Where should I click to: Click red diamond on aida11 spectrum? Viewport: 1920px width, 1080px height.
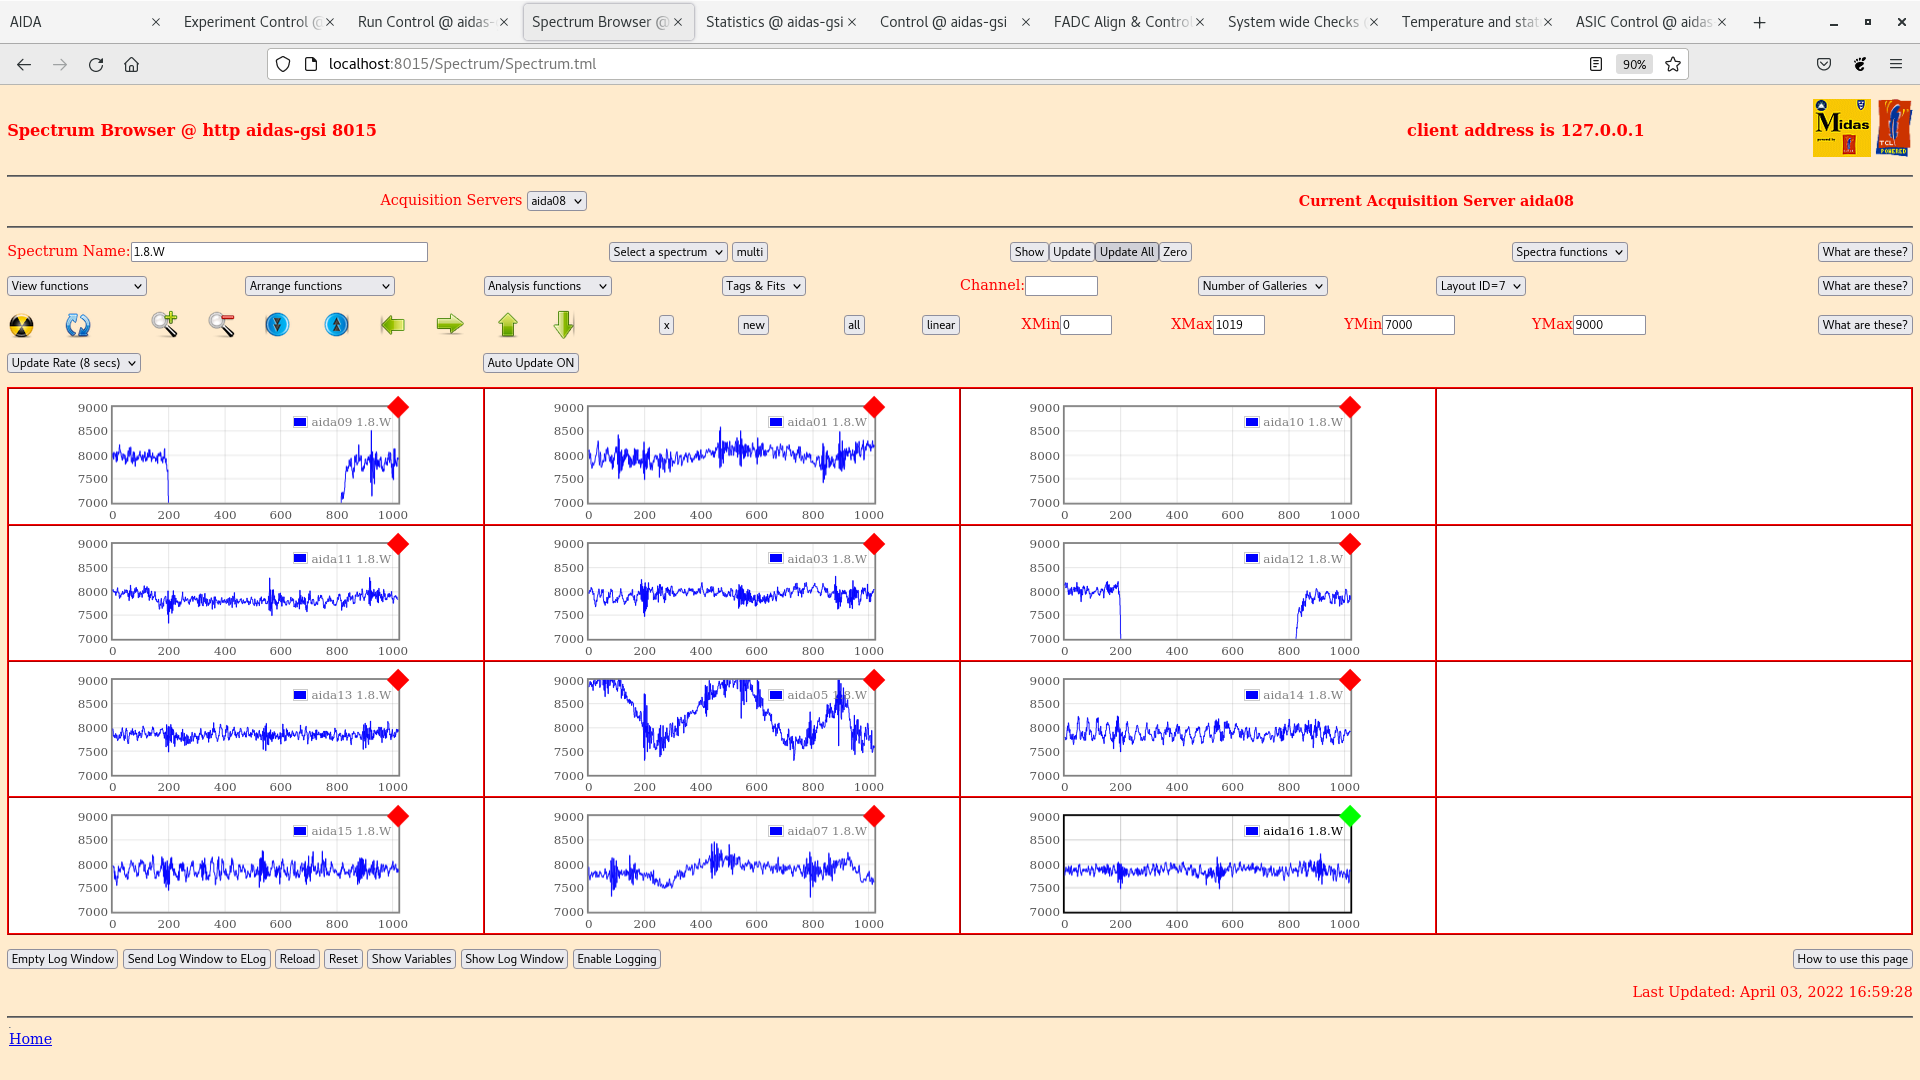[398, 544]
